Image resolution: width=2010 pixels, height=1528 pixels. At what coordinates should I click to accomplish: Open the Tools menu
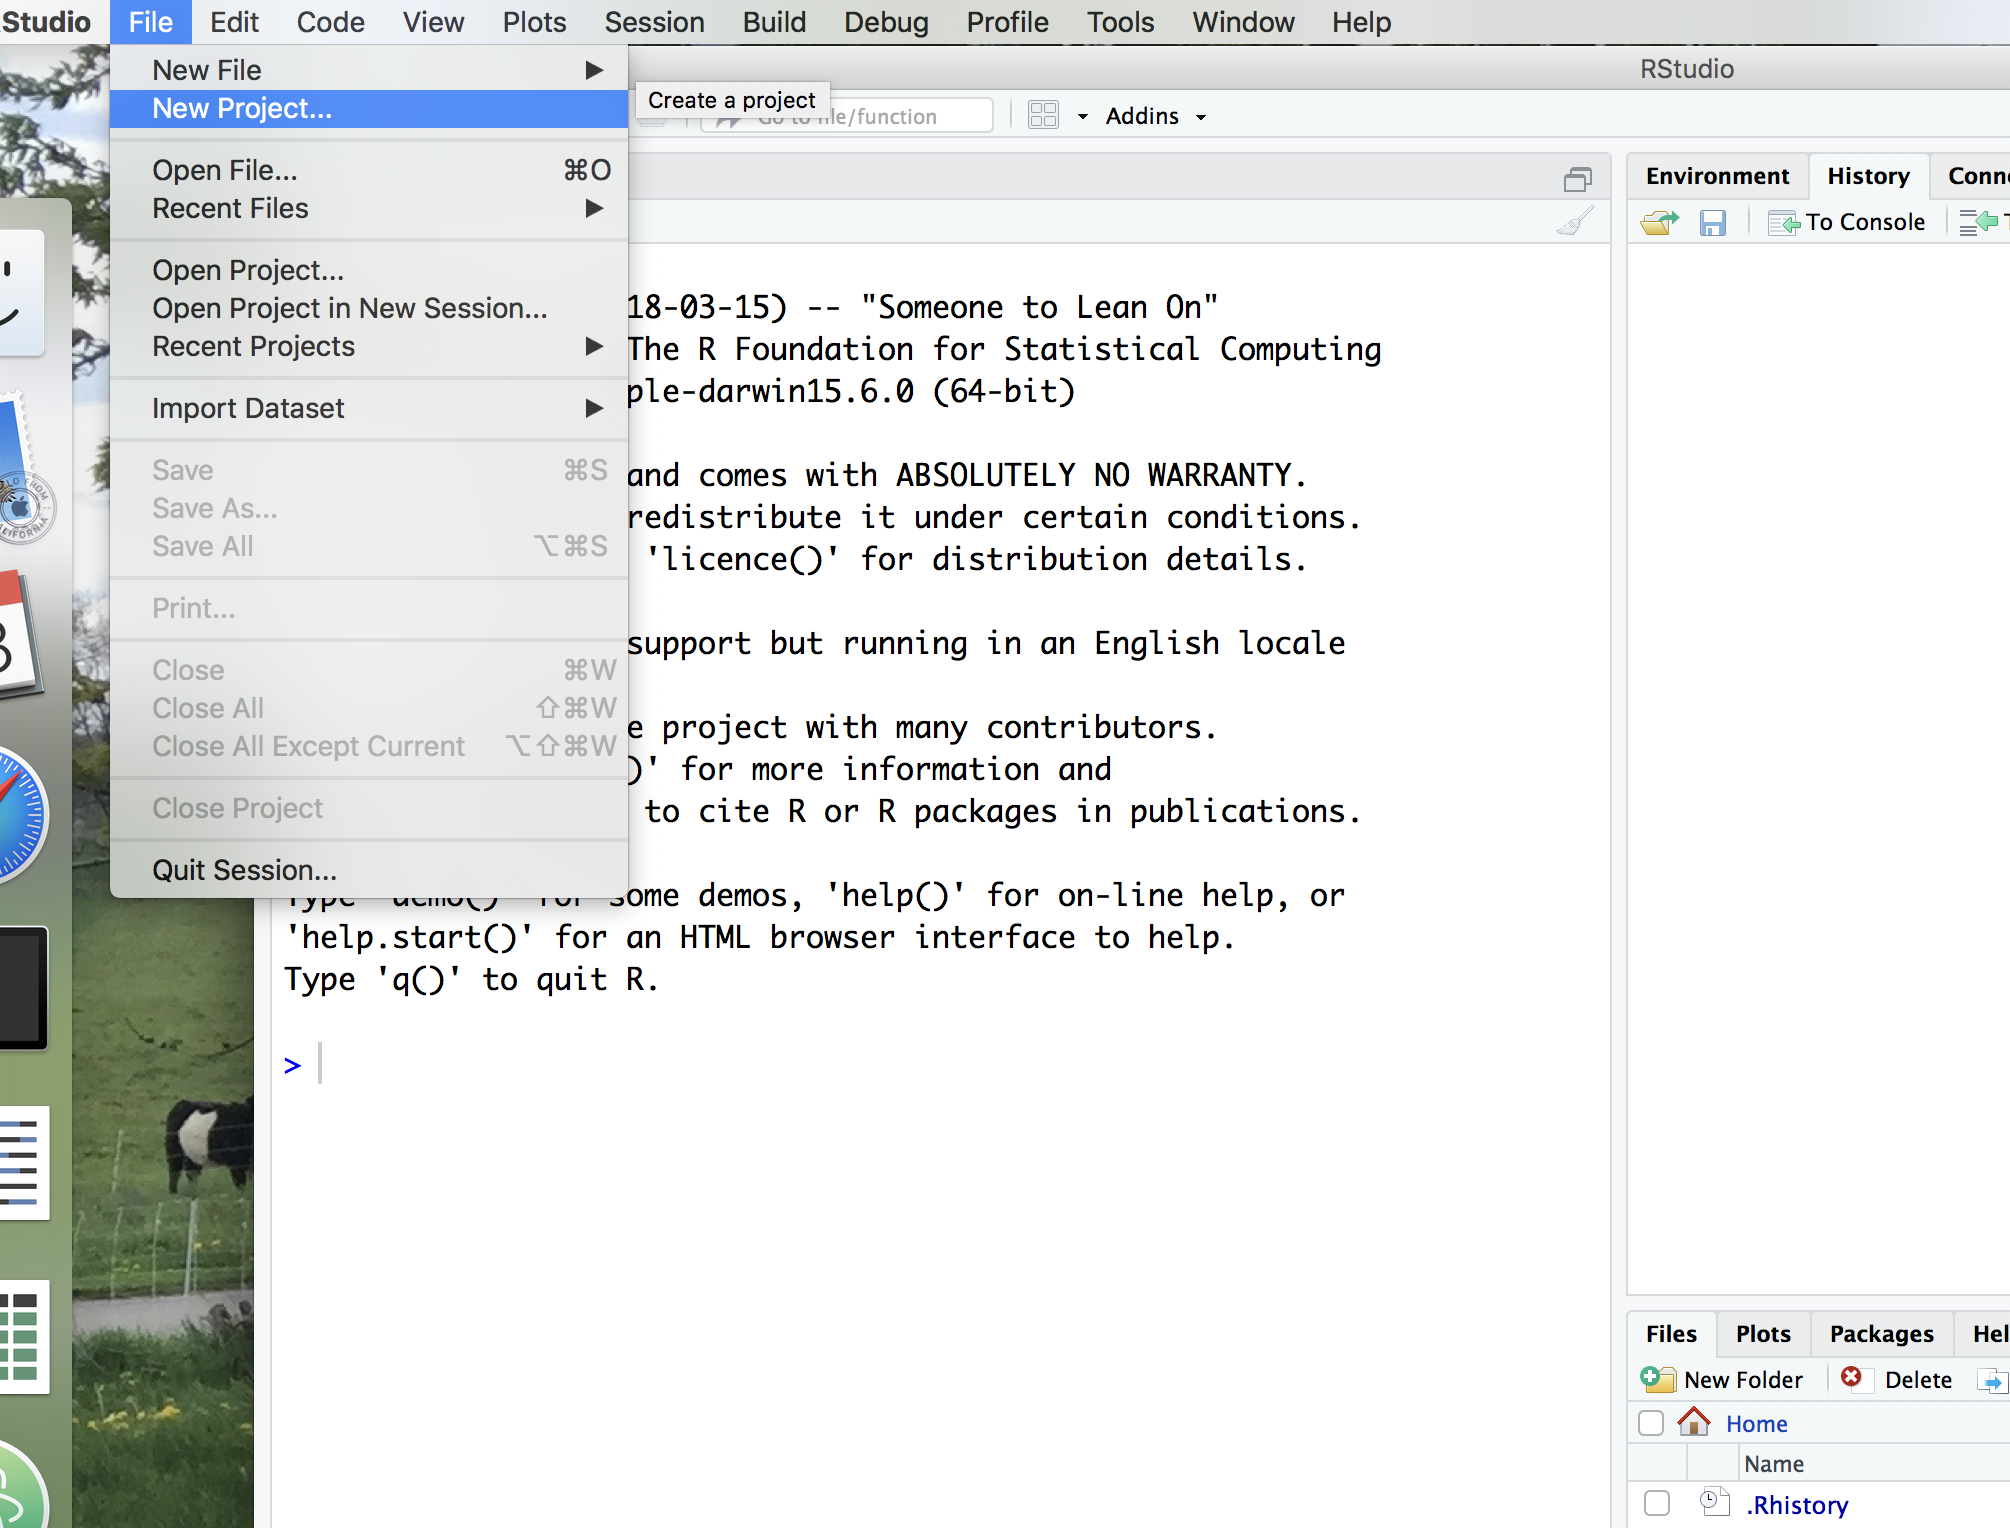pos(1120,22)
